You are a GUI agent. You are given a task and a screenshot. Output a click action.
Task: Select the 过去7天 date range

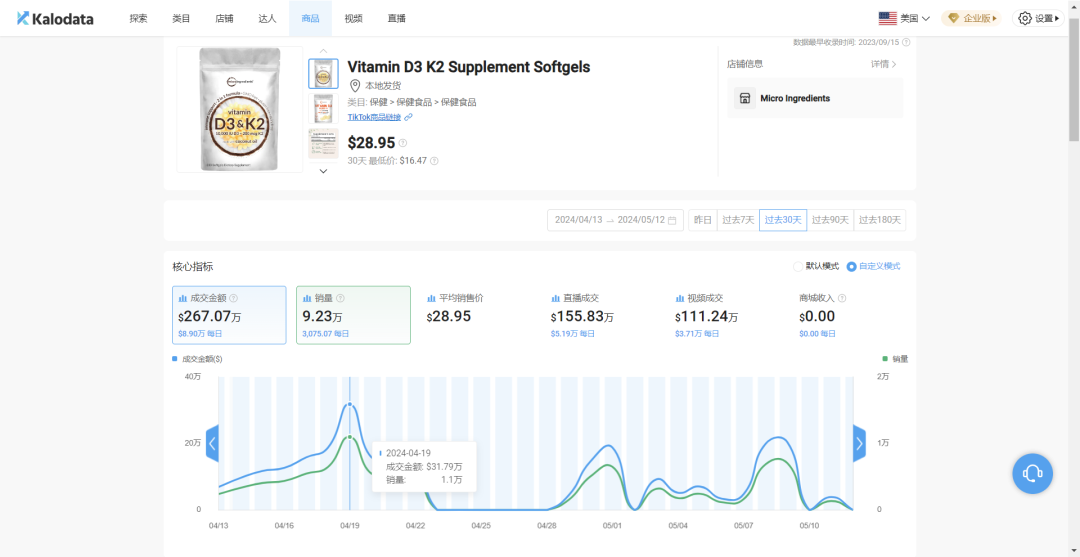point(738,220)
